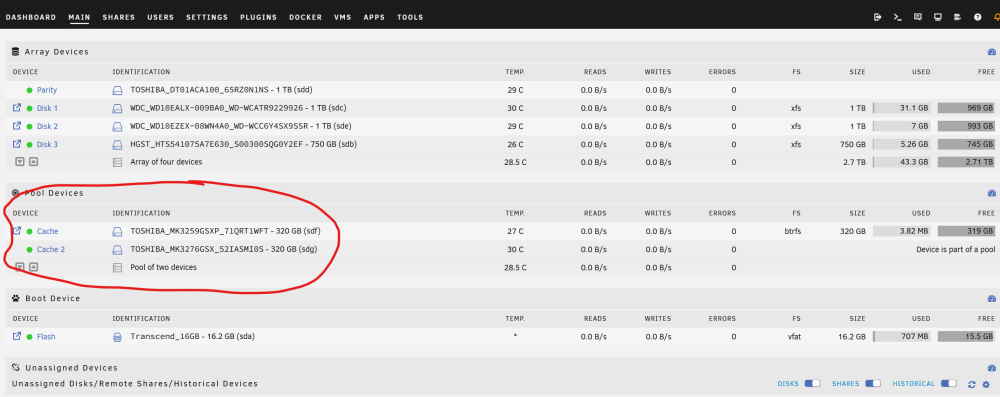
Task: Click the drive icon beside TOSHIBA_MK3276GSX
Action: coord(117,250)
